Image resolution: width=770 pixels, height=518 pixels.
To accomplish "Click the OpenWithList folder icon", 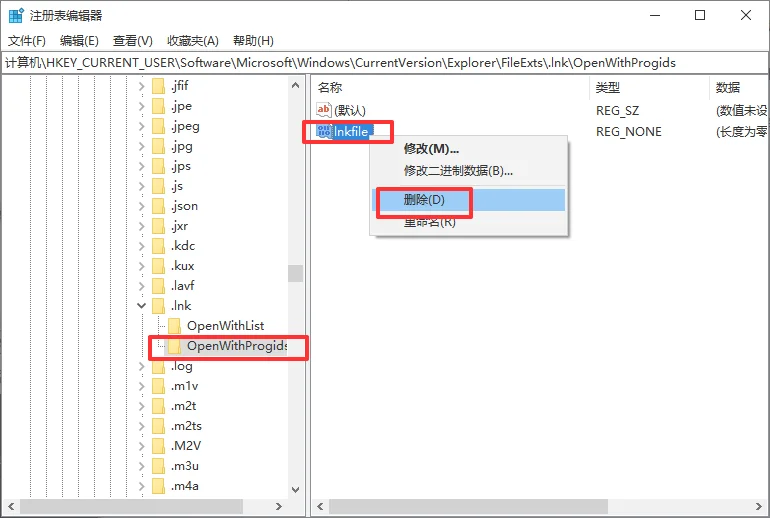I will tap(174, 326).
